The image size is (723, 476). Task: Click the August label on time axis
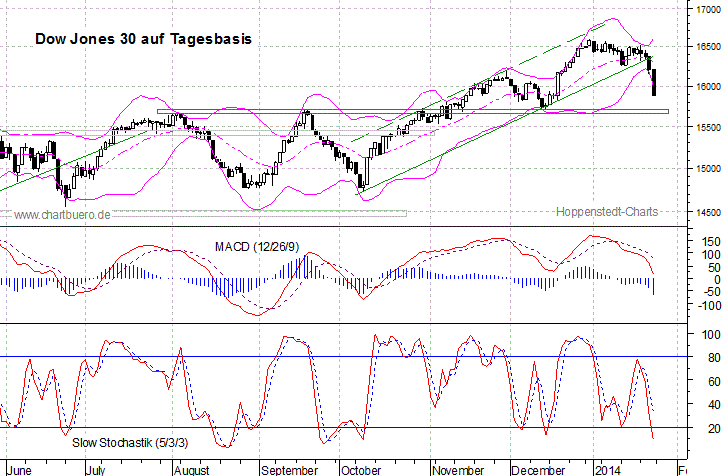[x=192, y=470]
